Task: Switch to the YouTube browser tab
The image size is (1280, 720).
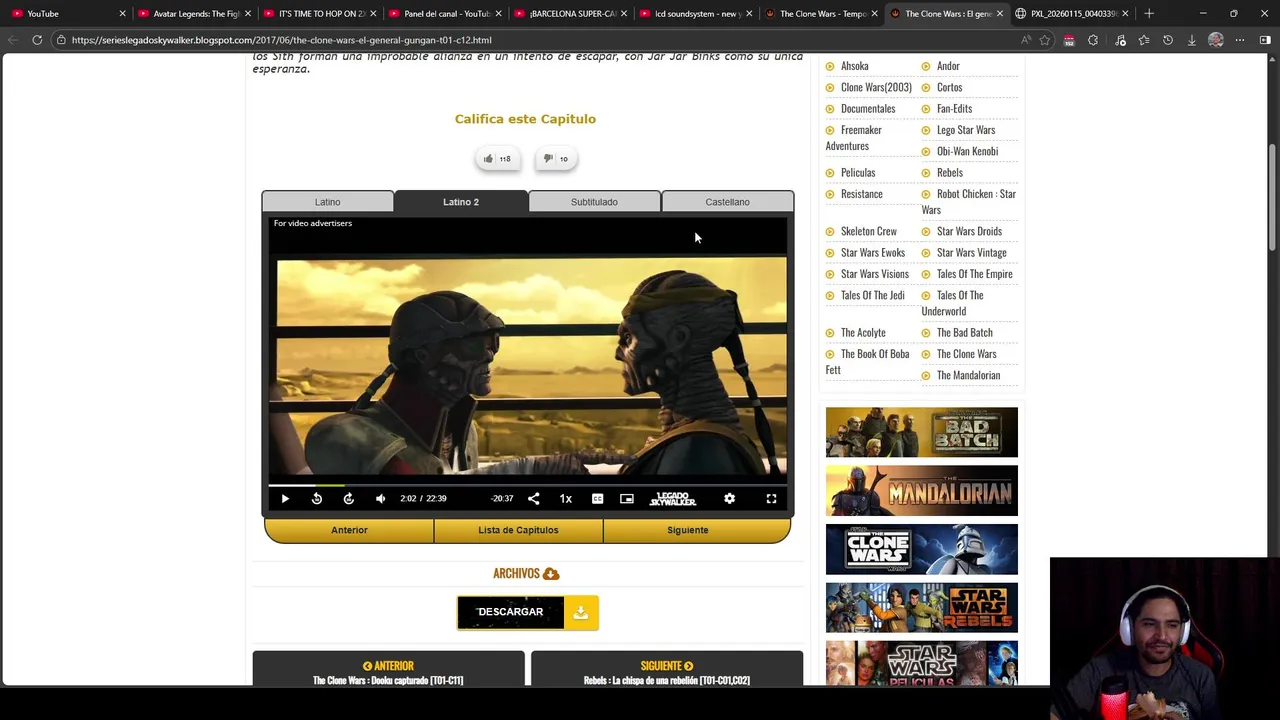Action: [x=68, y=13]
